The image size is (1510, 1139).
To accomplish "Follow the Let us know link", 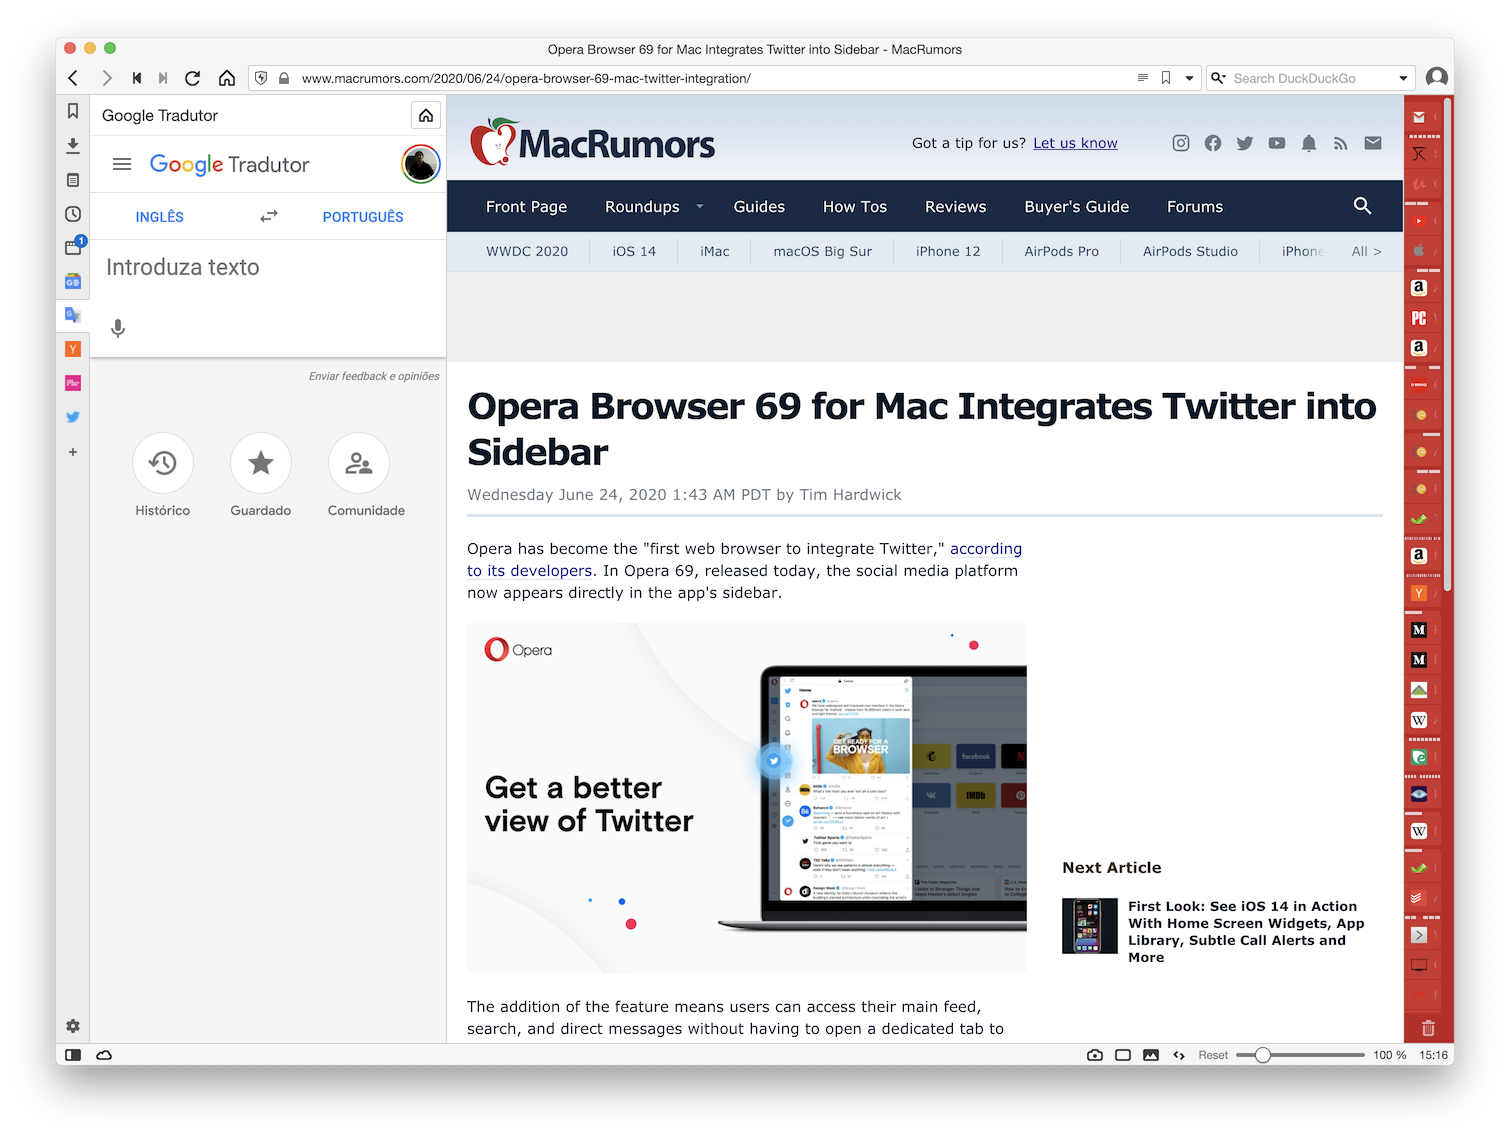I will tap(1075, 143).
